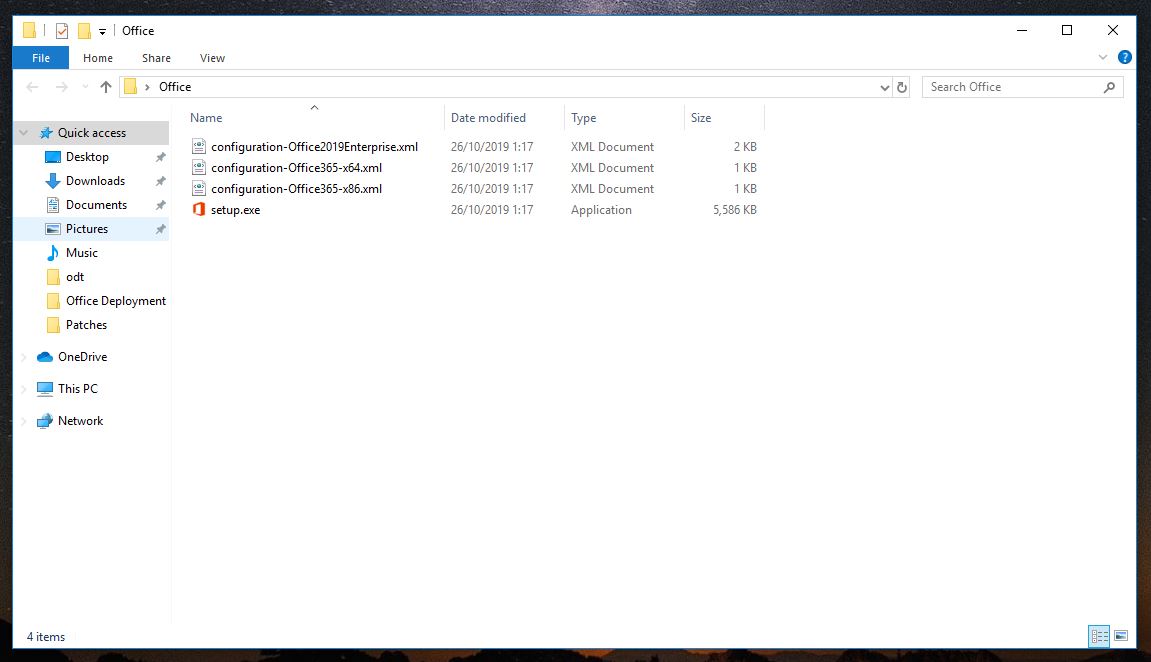Click the Forward navigation arrow
The width and height of the screenshot is (1151, 662).
tap(62, 87)
